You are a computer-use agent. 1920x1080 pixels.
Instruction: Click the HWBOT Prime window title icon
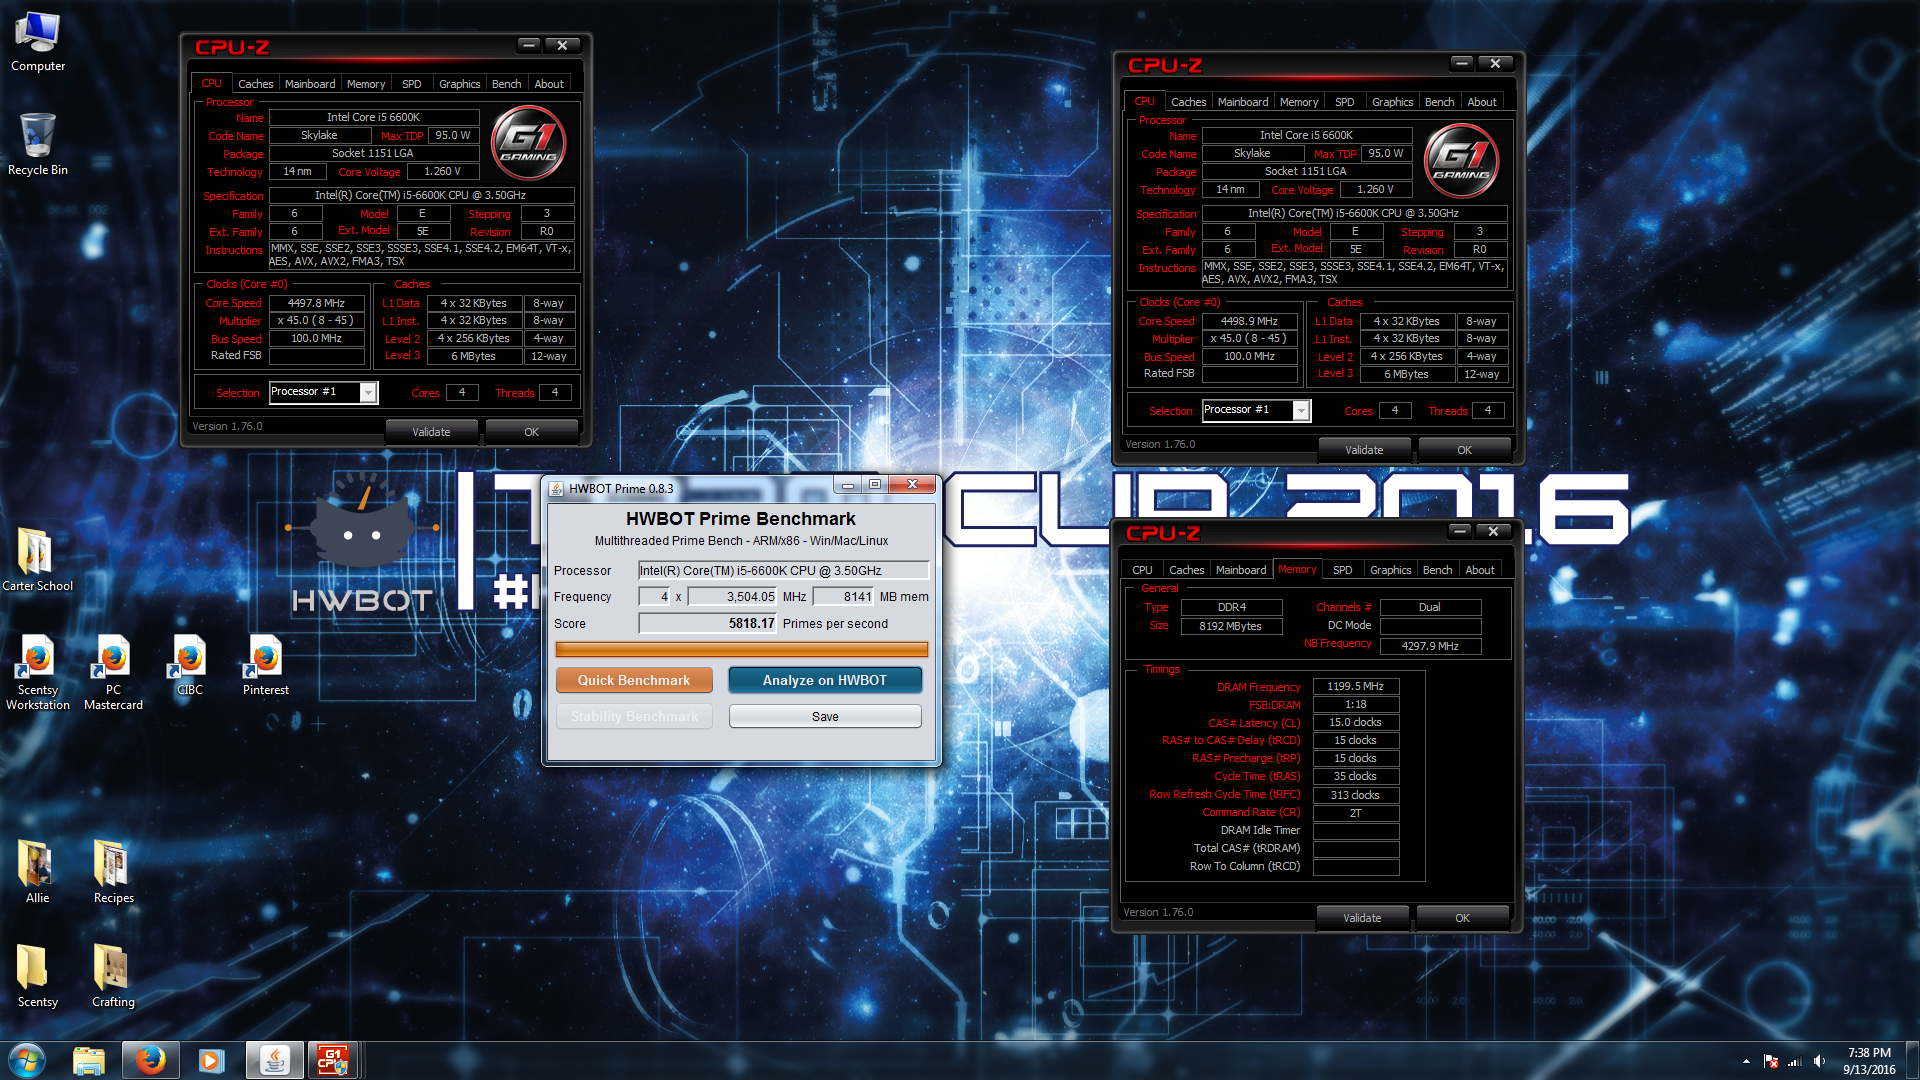point(556,488)
